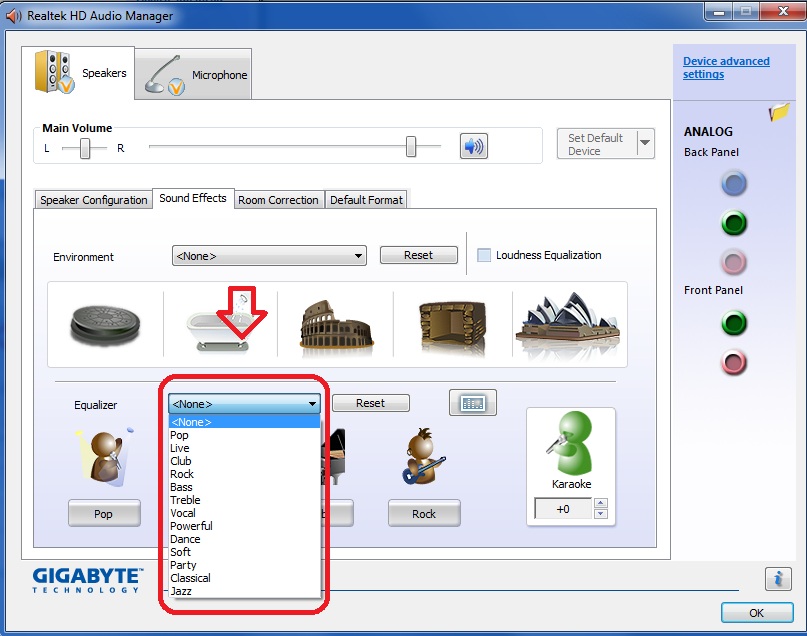The image size is (807, 636).
Task: Click the Rock preset button
Action: pos(424,513)
